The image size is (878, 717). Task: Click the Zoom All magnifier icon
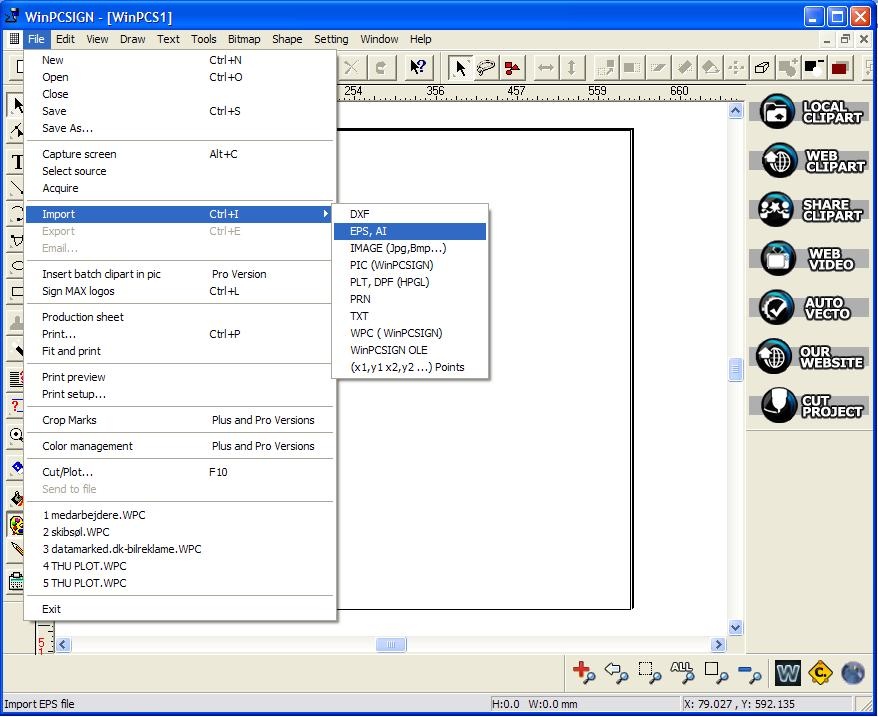[682, 673]
